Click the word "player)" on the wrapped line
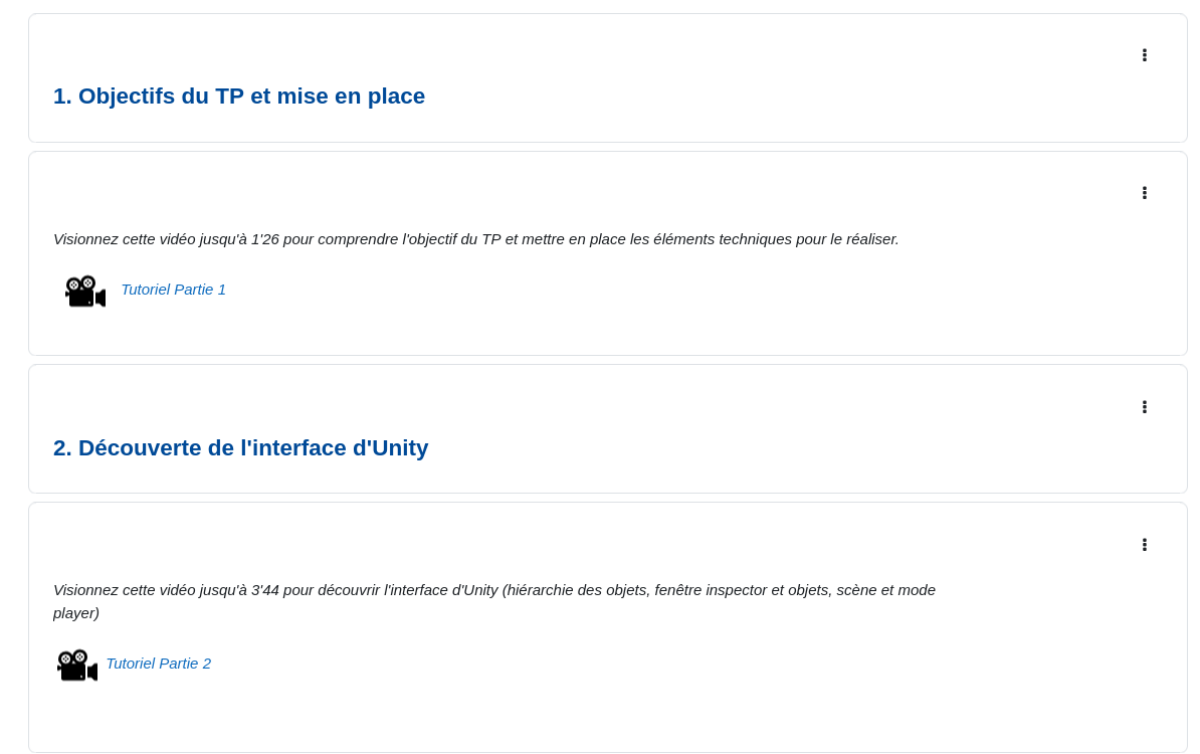The image size is (1200, 754). (x=76, y=613)
